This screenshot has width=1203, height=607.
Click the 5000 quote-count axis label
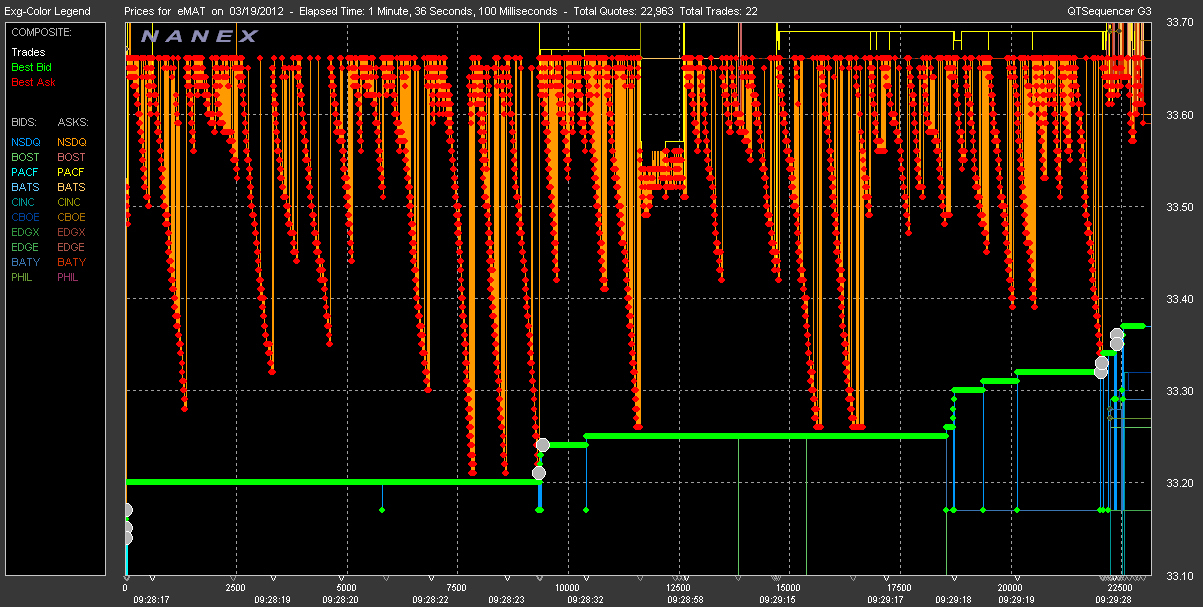(x=346, y=588)
